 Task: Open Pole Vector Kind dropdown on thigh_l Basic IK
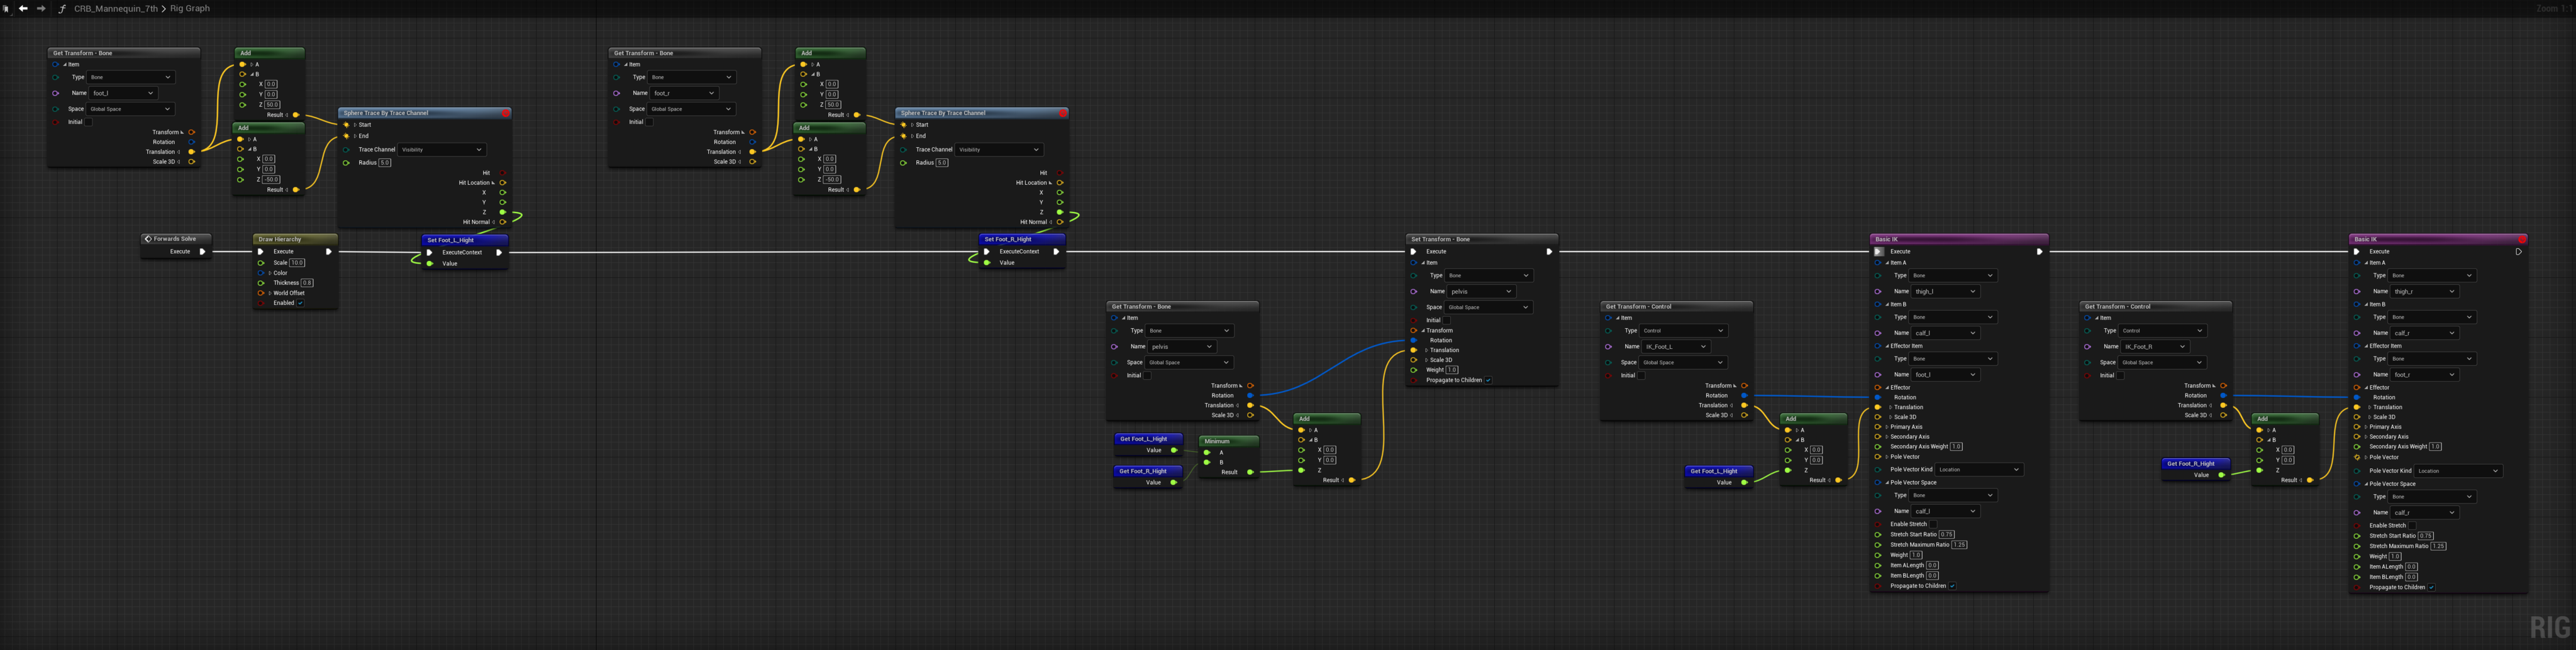1979,469
